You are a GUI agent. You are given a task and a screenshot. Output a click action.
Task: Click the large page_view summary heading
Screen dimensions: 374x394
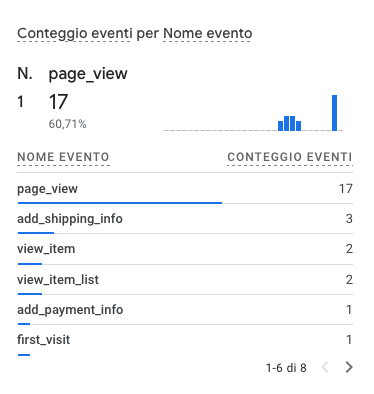coord(88,74)
